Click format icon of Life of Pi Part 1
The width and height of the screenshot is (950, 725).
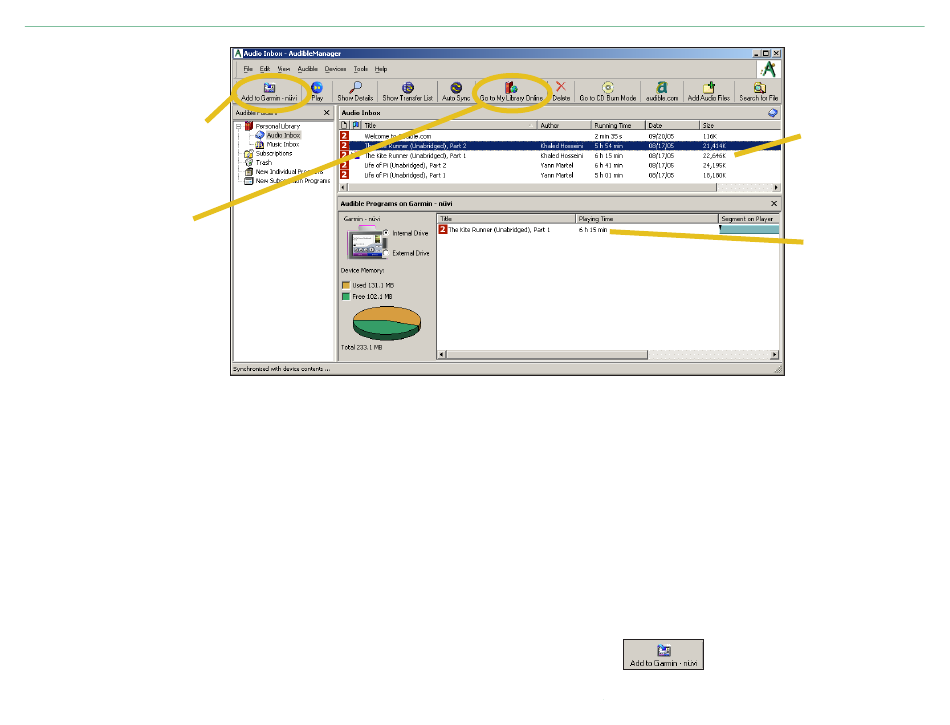click(344, 175)
